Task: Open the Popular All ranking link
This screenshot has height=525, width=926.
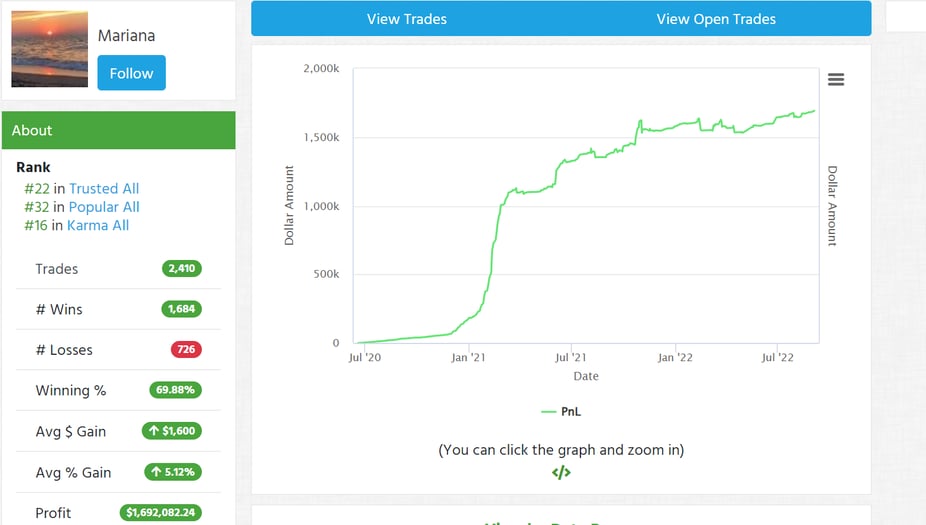Action: (104, 207)
